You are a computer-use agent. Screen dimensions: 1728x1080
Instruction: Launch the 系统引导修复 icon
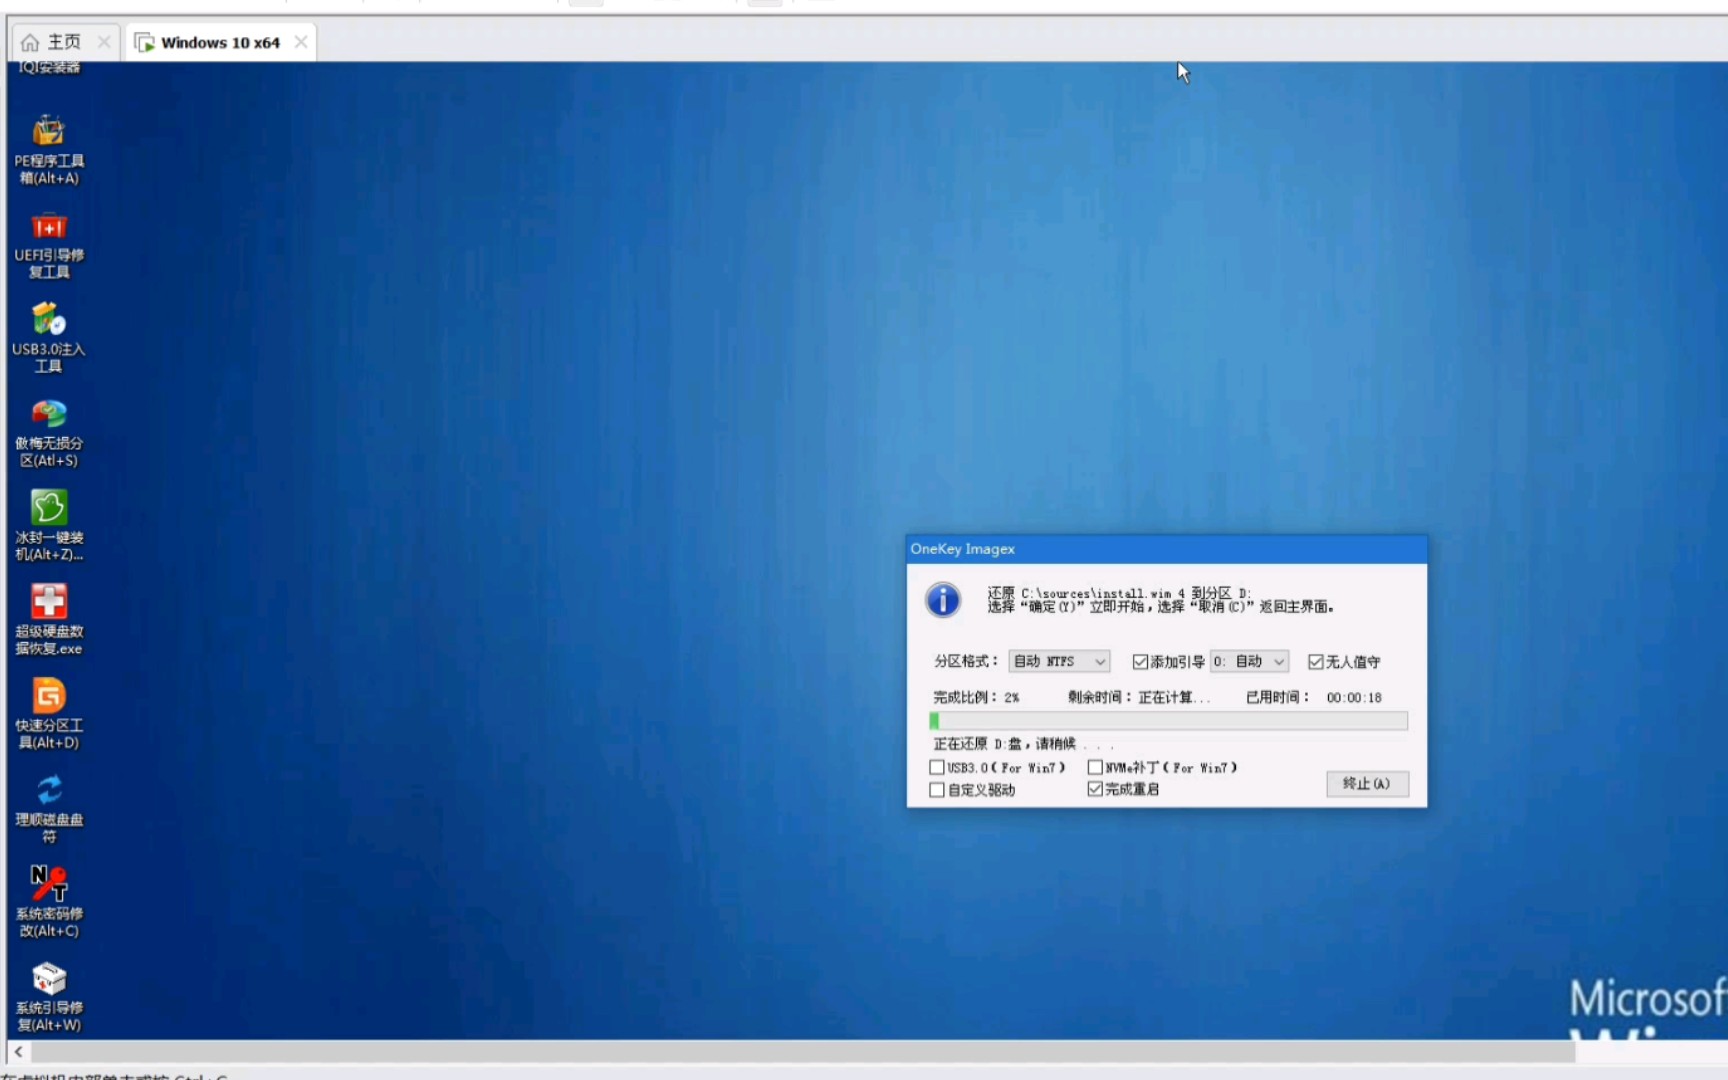48,996
